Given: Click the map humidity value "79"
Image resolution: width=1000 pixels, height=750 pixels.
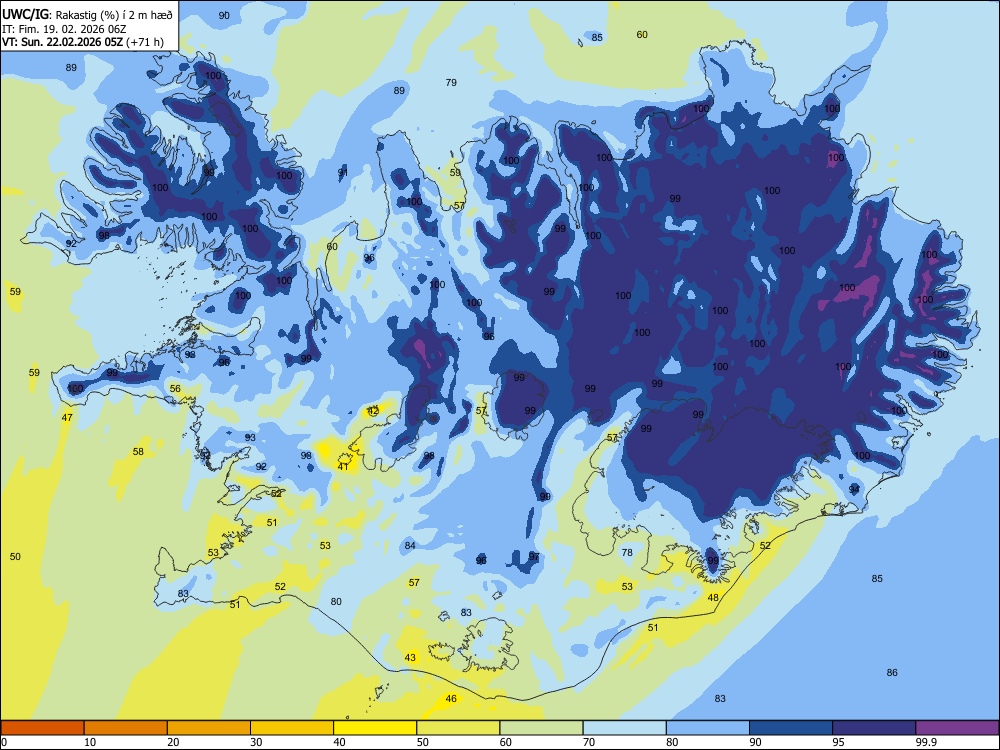Looking at the screenshot, I should 451,82.
